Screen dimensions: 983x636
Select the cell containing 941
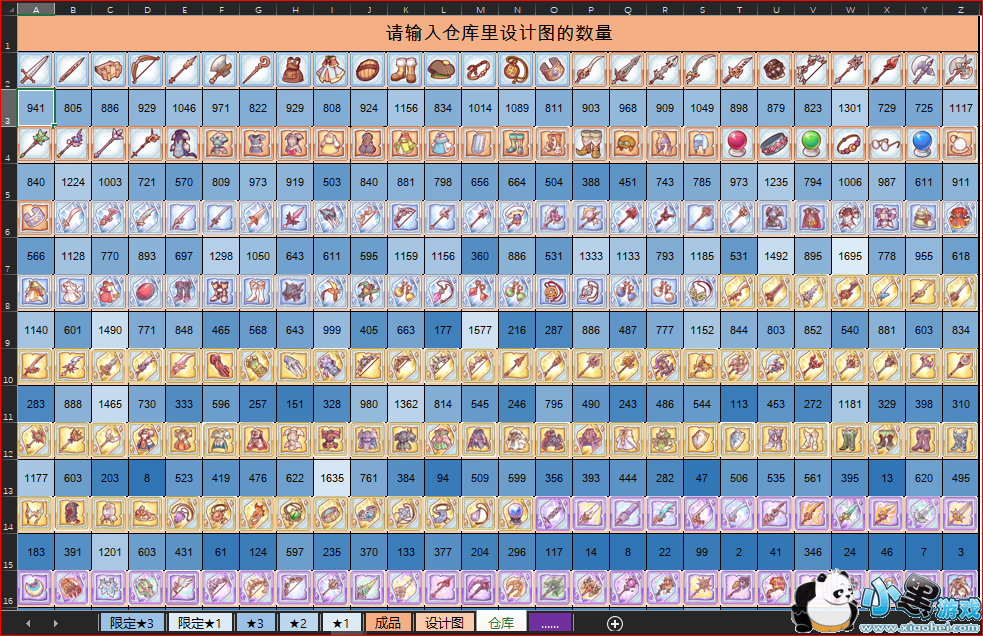point(36,108)
